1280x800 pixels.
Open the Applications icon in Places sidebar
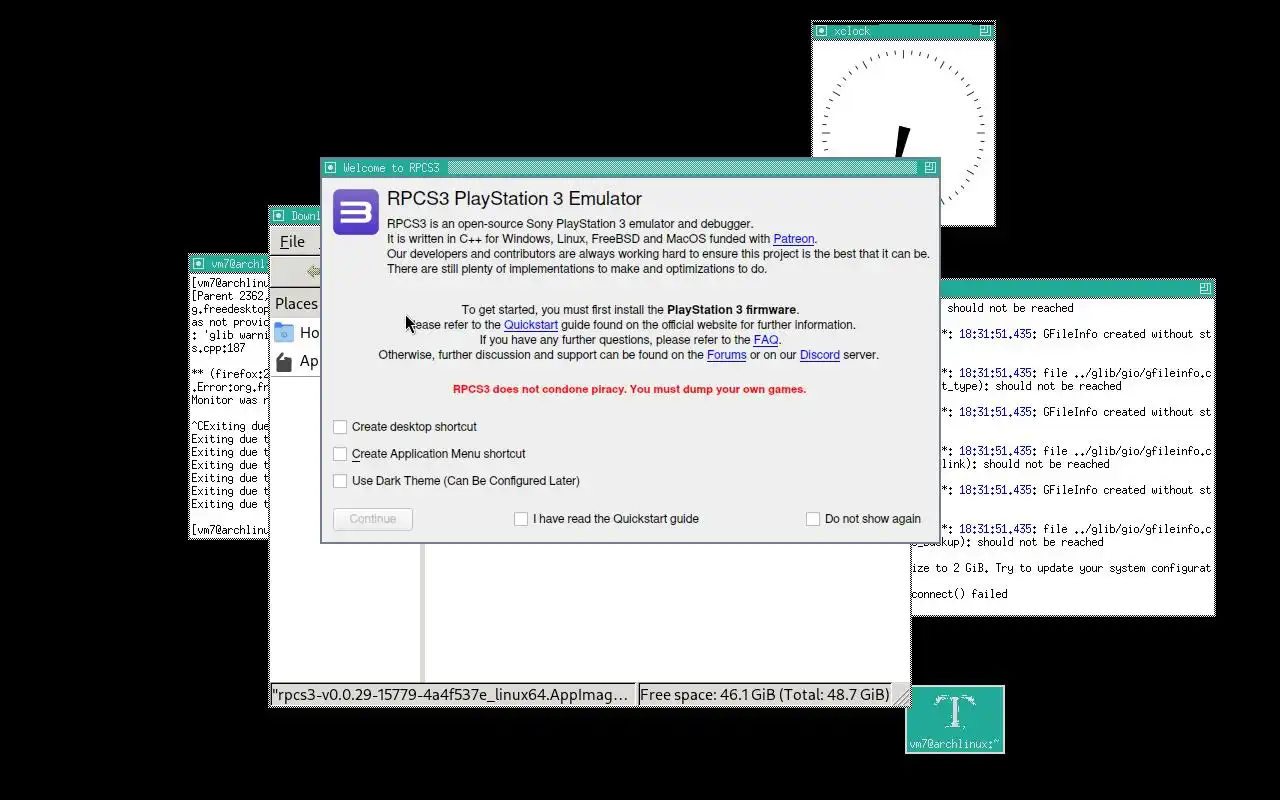(x=285, y=361)
